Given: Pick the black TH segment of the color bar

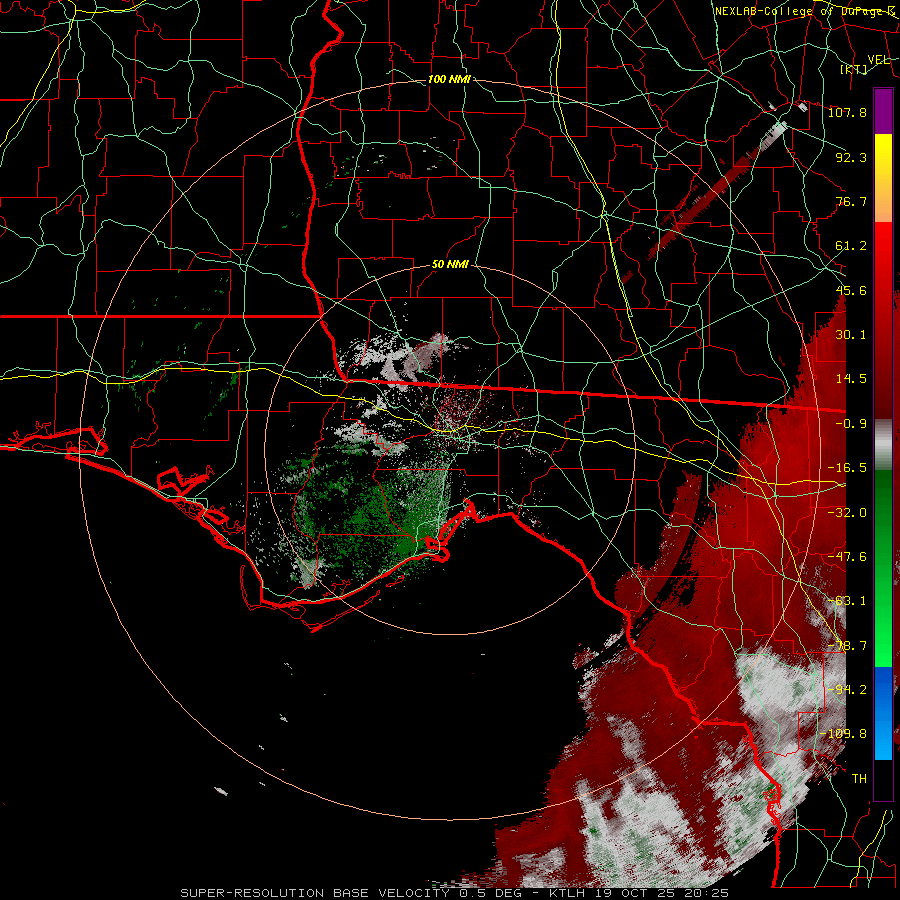Looking at the screenshot, I should [x=883, y=779].
